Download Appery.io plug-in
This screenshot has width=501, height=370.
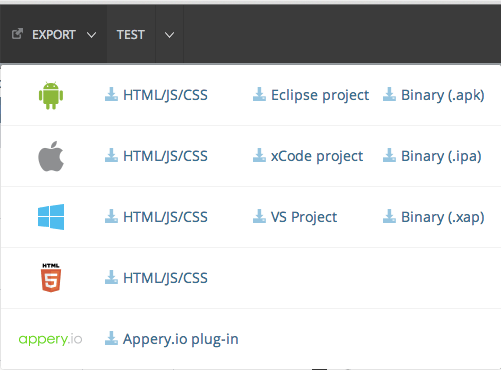172,339
